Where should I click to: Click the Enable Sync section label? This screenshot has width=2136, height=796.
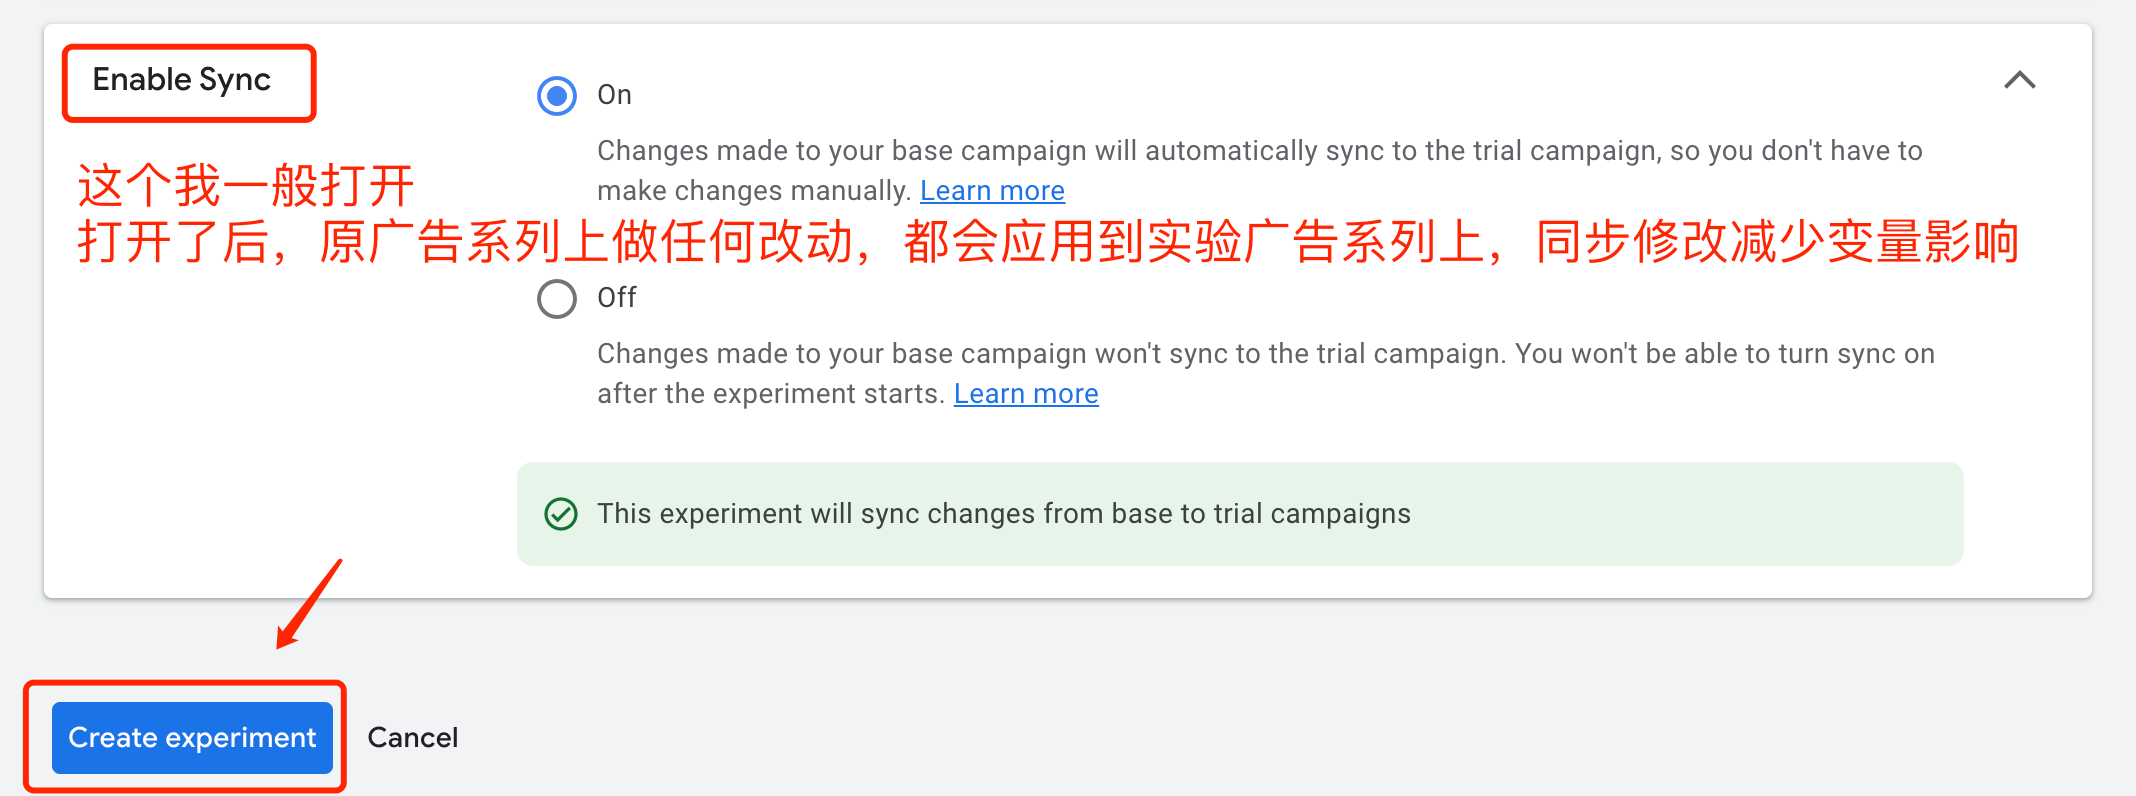[x=183, y=80]
